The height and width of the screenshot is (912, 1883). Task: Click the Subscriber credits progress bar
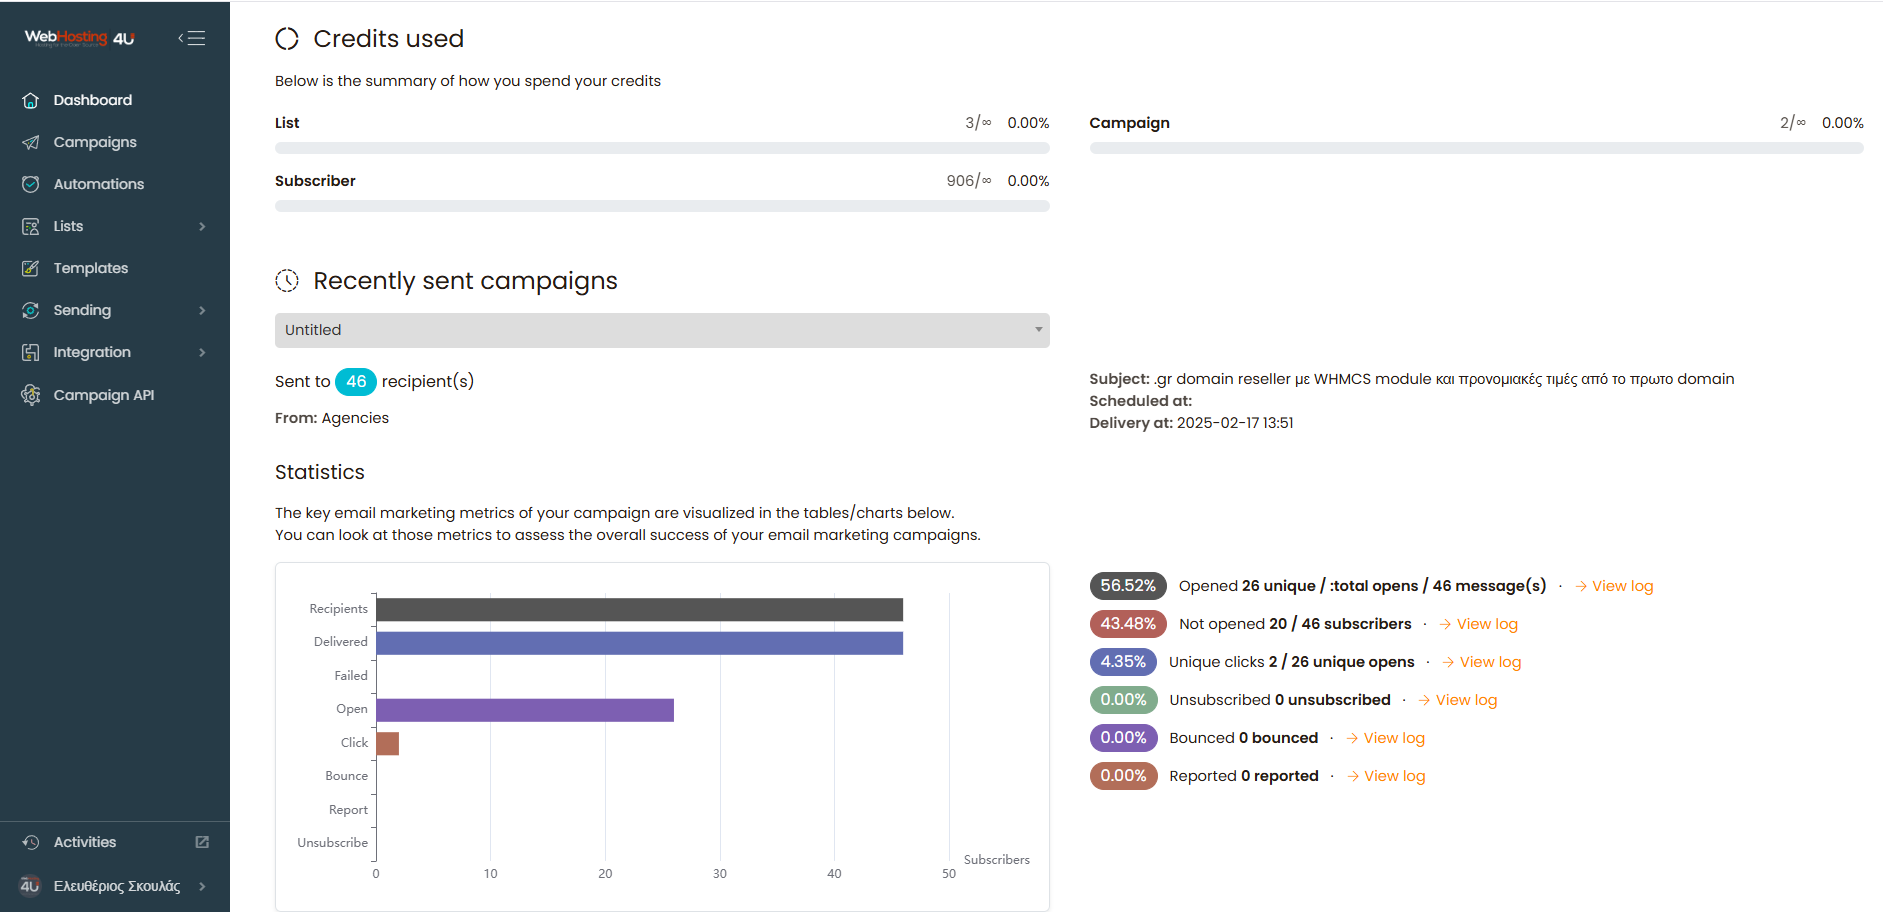tap(661, 206)
